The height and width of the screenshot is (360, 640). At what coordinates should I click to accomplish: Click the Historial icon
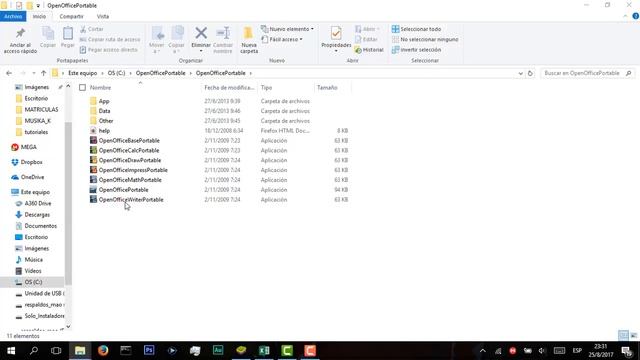pyautogui.click(x=358, y=50)
